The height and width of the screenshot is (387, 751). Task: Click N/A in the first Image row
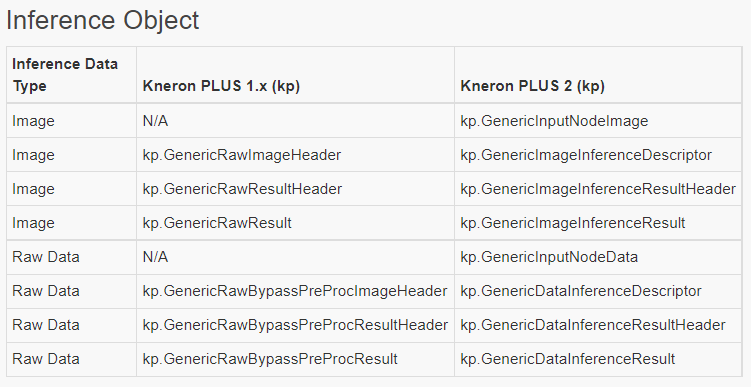155,121
